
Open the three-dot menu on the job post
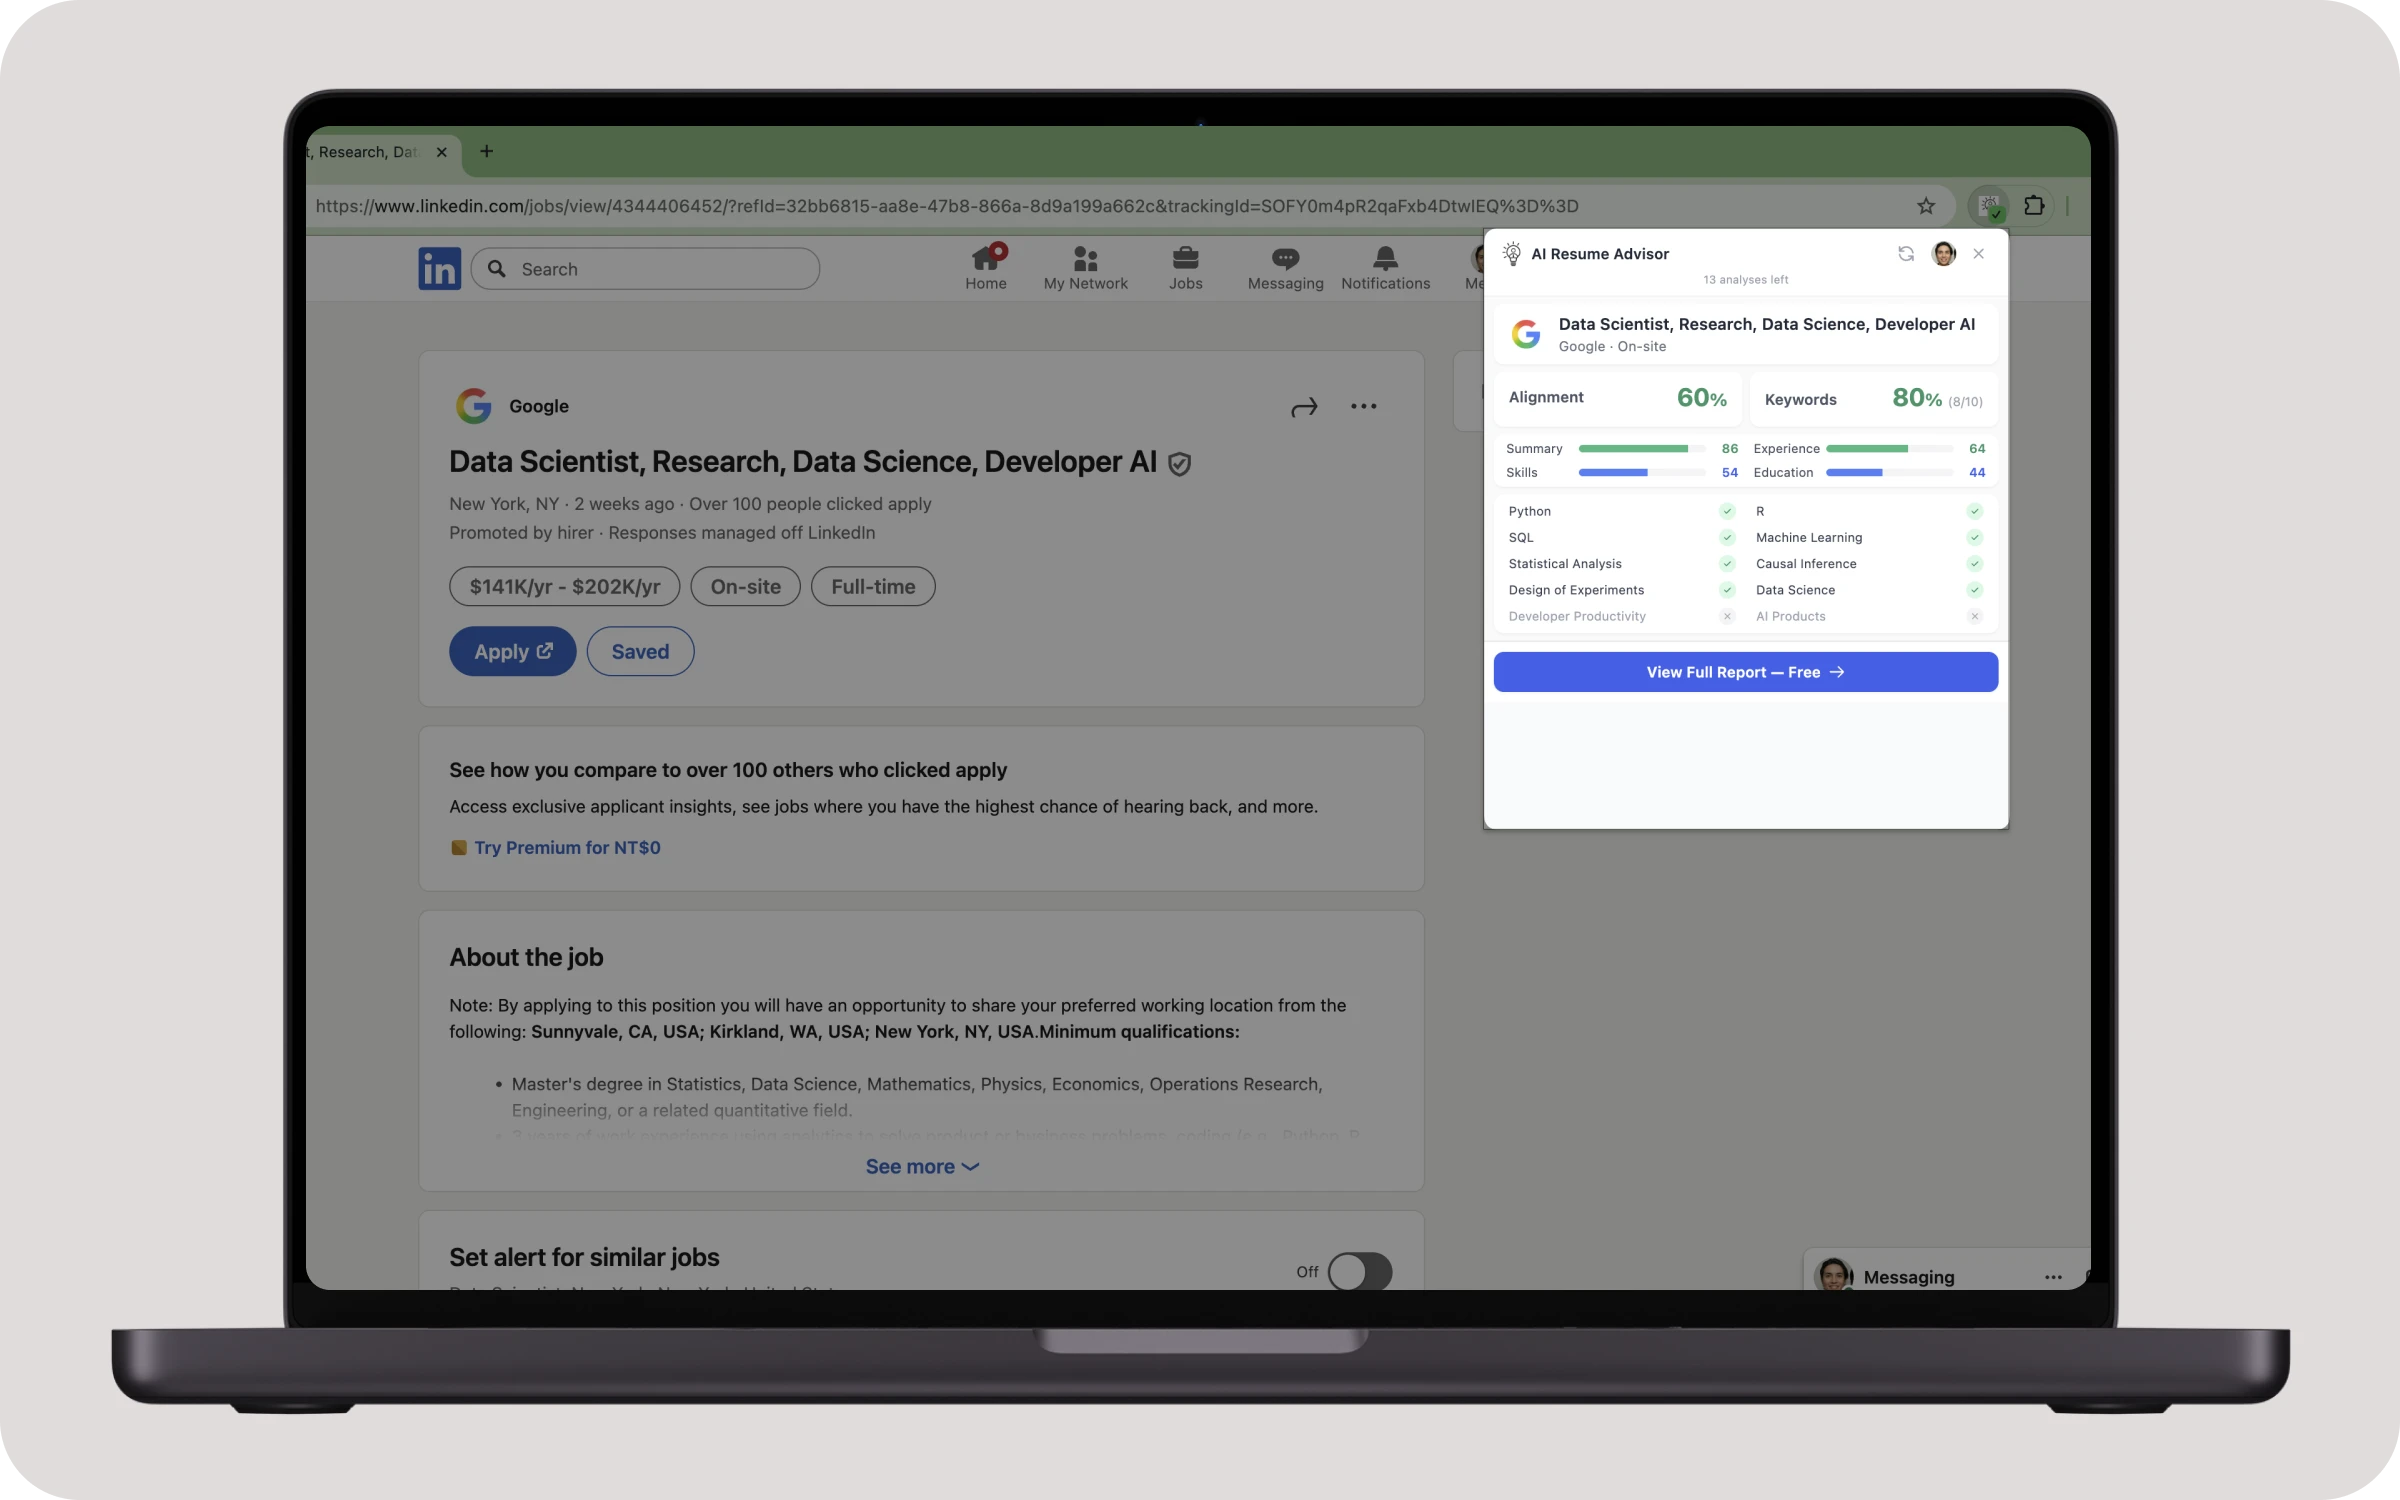tap(1363, 406)
